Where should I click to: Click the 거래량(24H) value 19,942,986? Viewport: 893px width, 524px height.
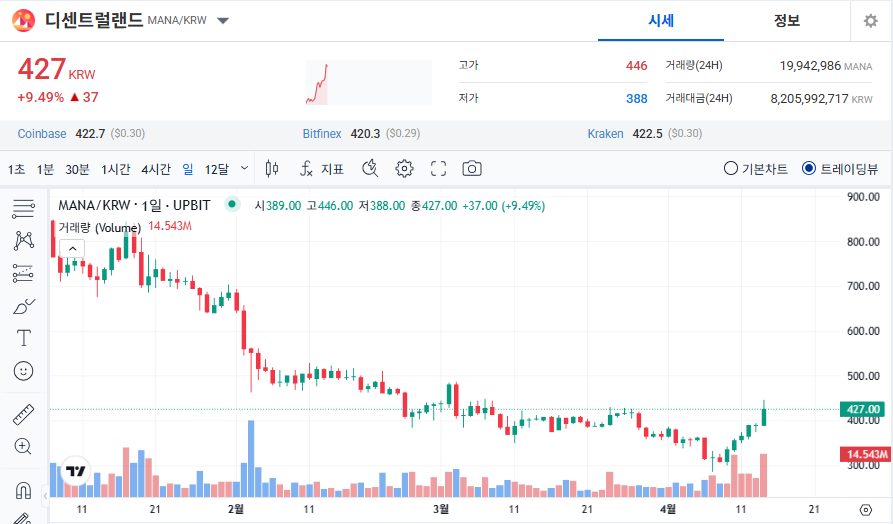pyautogui.click(x=810, y=66)
